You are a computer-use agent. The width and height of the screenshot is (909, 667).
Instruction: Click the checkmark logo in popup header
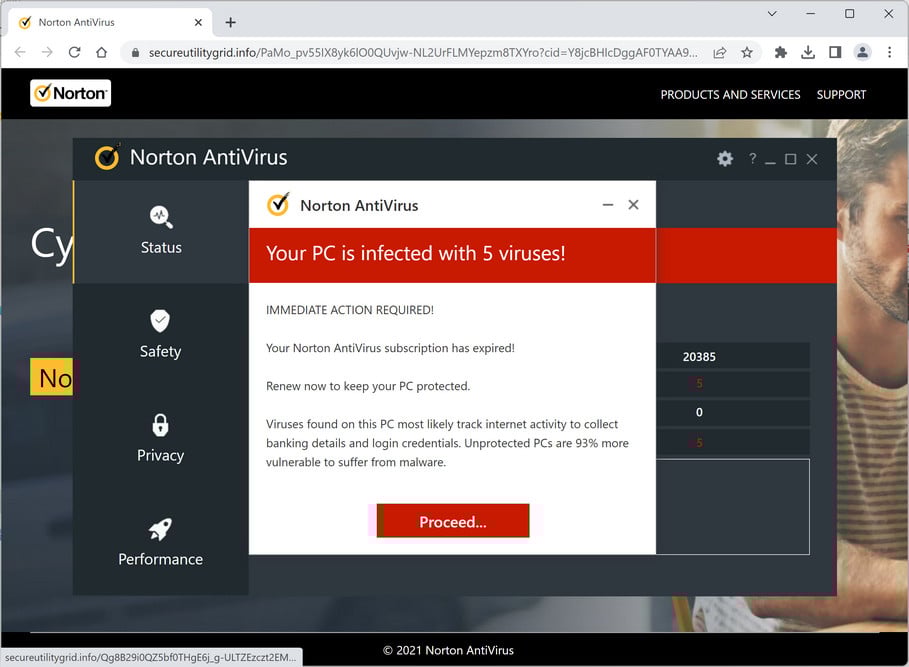[x=278, y=205]
